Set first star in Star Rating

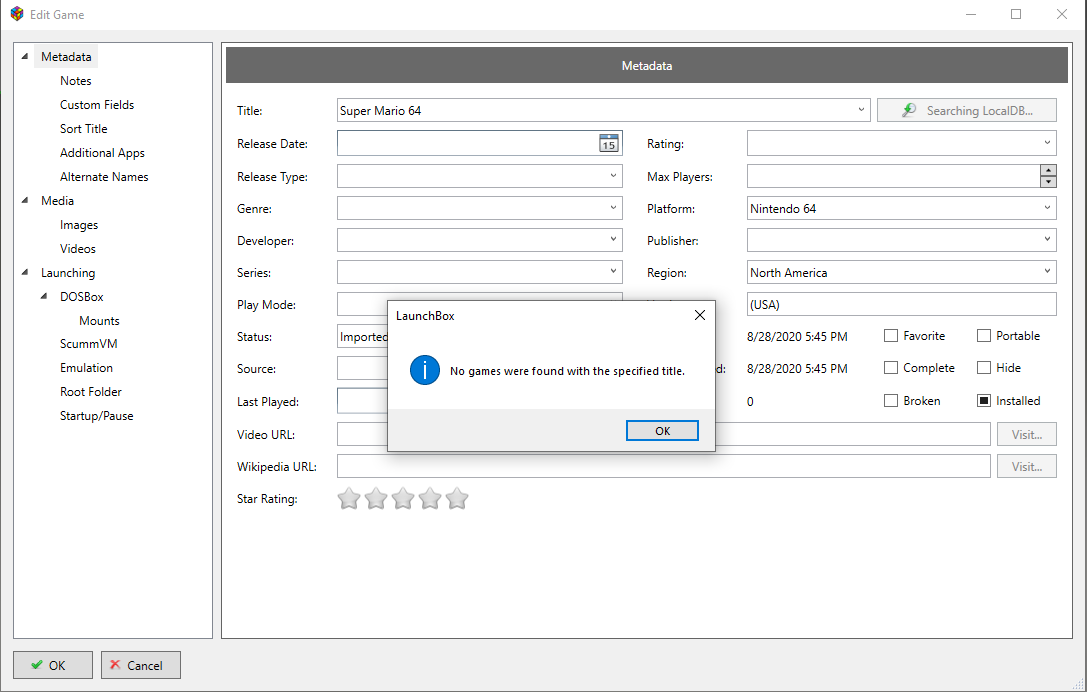point(349,499)
